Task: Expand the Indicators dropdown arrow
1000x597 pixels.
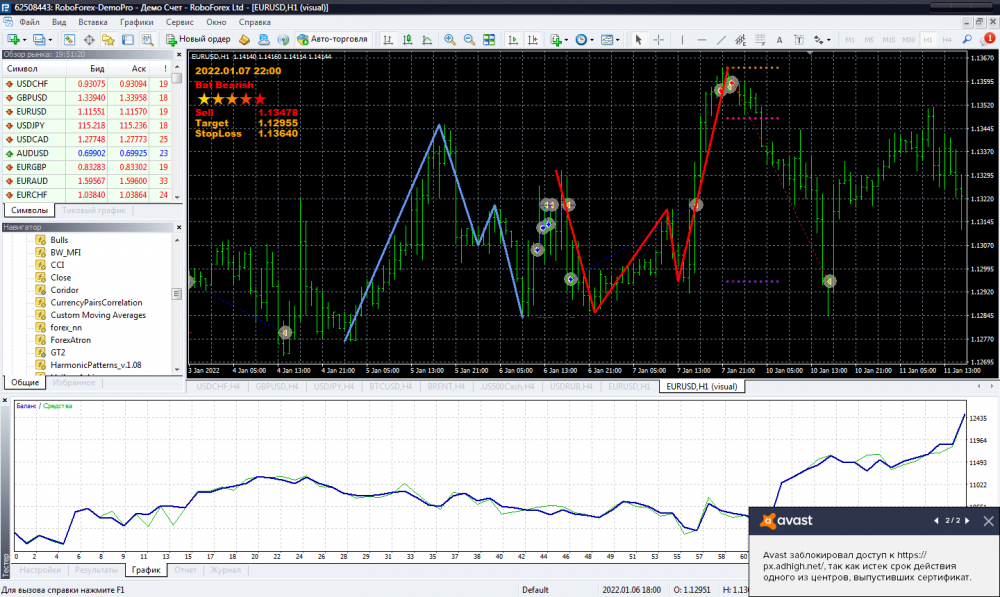Action: pyautogui.click(x=566, y=40)
